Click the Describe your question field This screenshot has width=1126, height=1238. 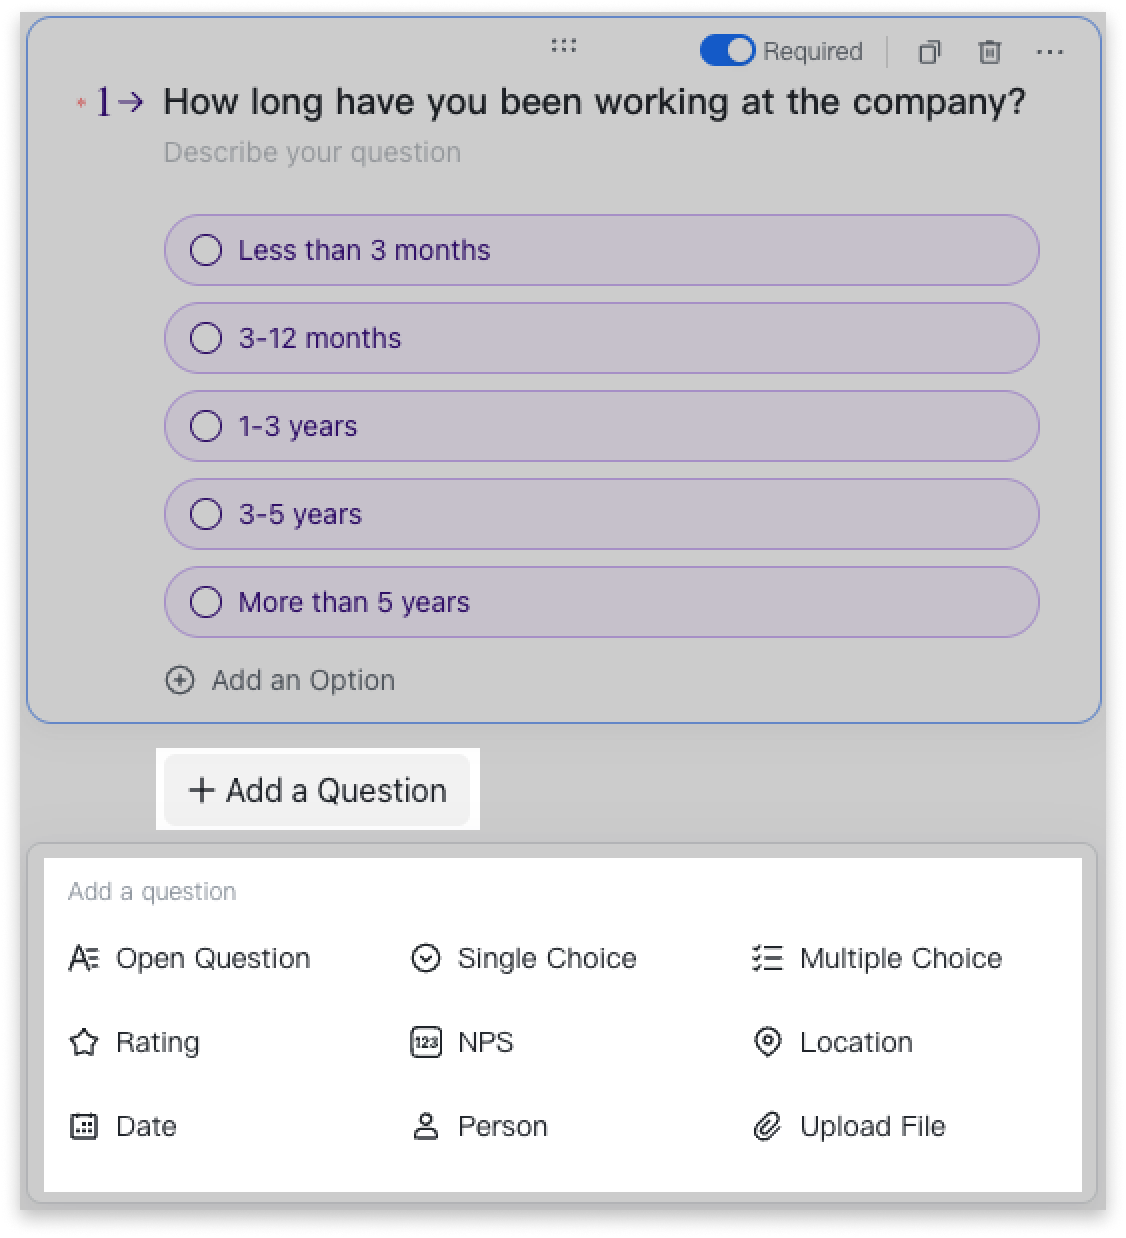tap(312, 153)
